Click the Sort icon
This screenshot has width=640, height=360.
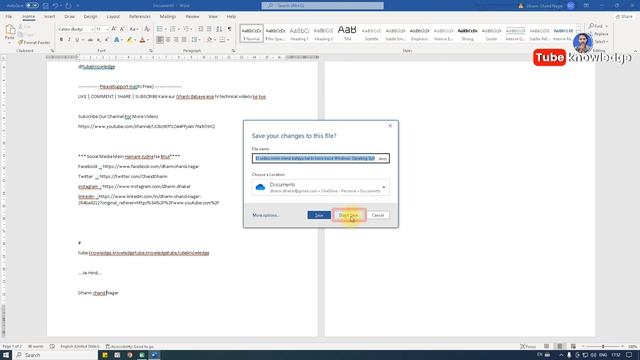coord(220,29)
